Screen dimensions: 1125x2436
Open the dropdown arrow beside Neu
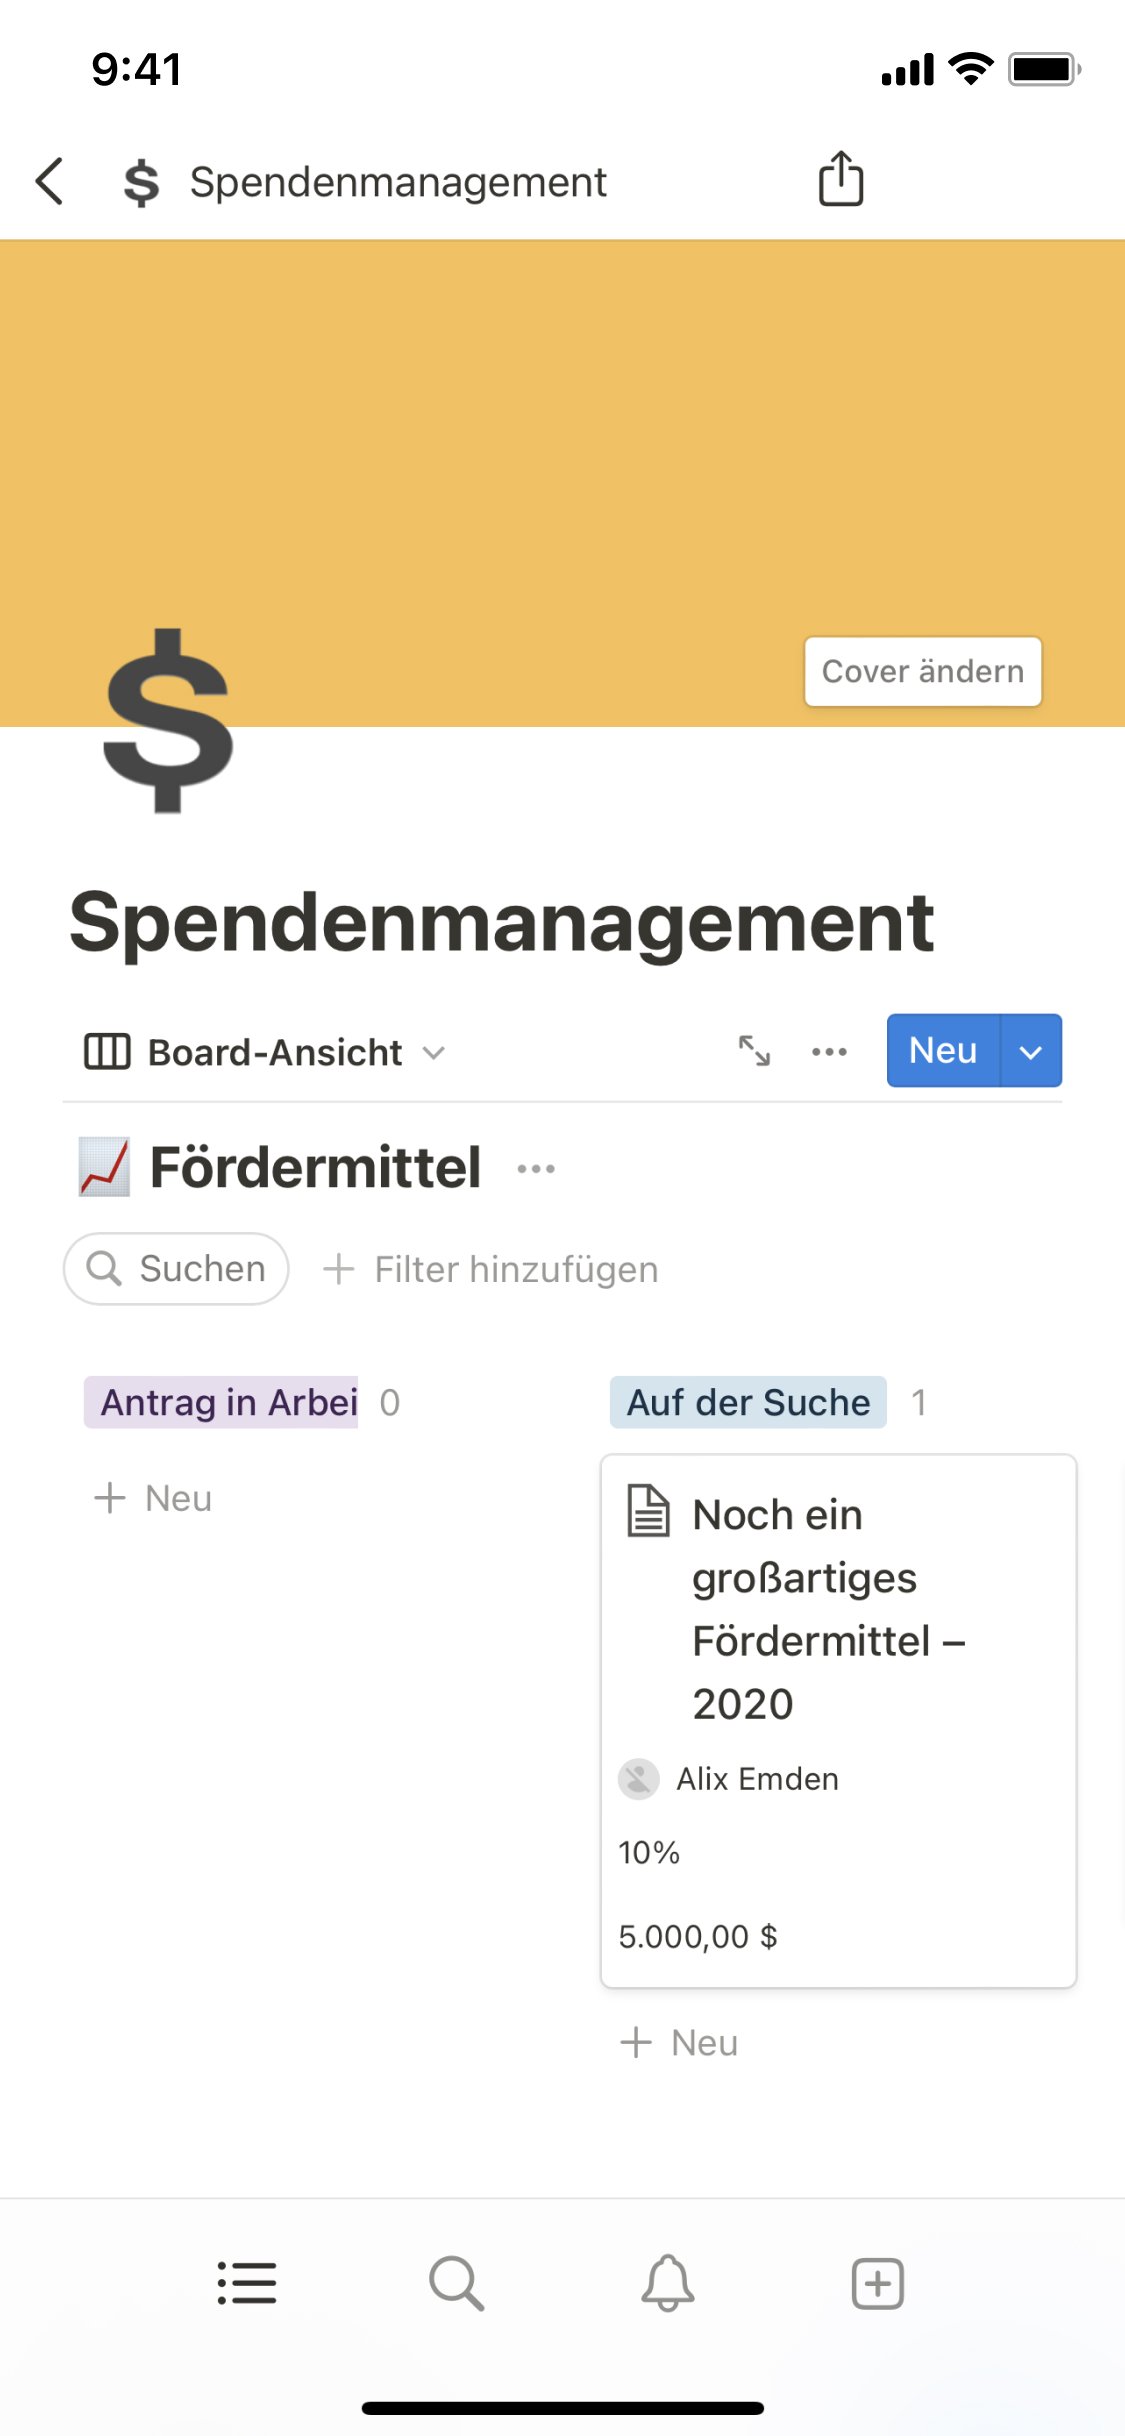click(1031, 1051)
